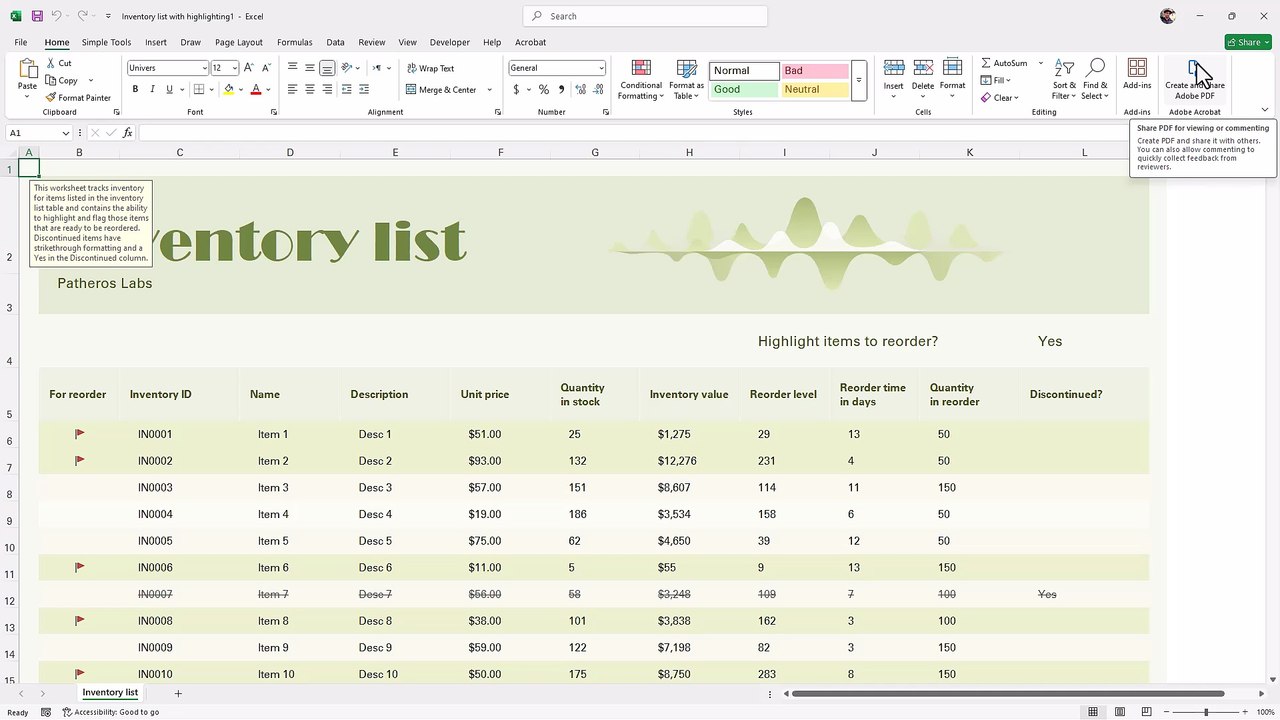Click Create and Share Adobe PDF

tap(1195, 79)
